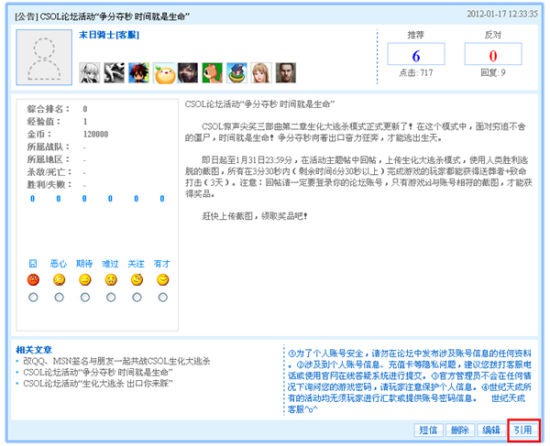Viewport: 550px width, 446px height.
Task: Select the dark masked face avatar icon
Action: [x=188, y=73]
